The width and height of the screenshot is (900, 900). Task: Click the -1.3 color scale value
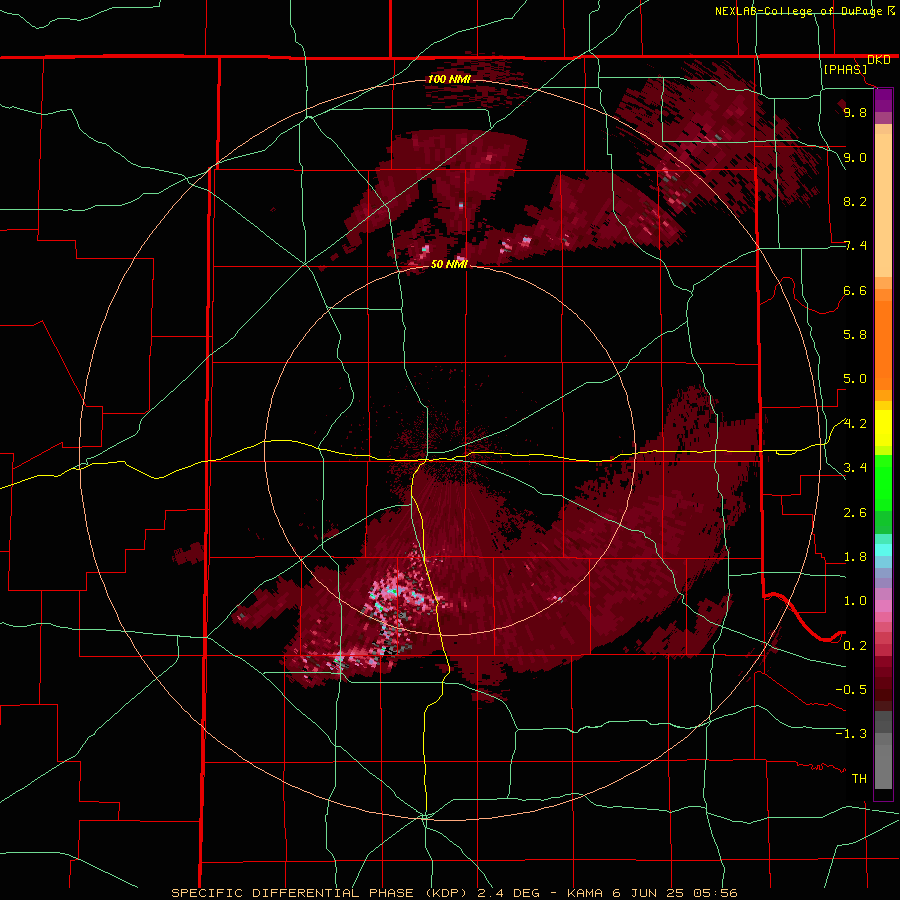pos(851,734)
